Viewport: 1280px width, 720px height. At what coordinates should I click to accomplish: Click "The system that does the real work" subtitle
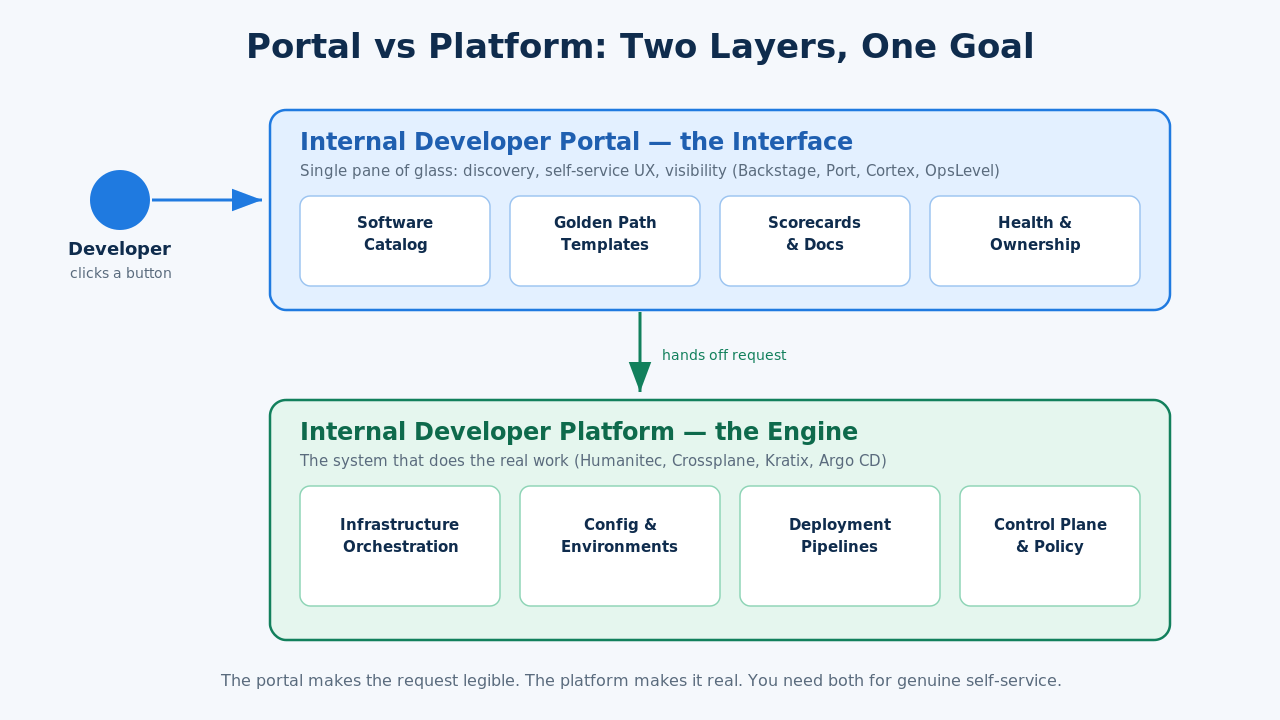point(593,461)
